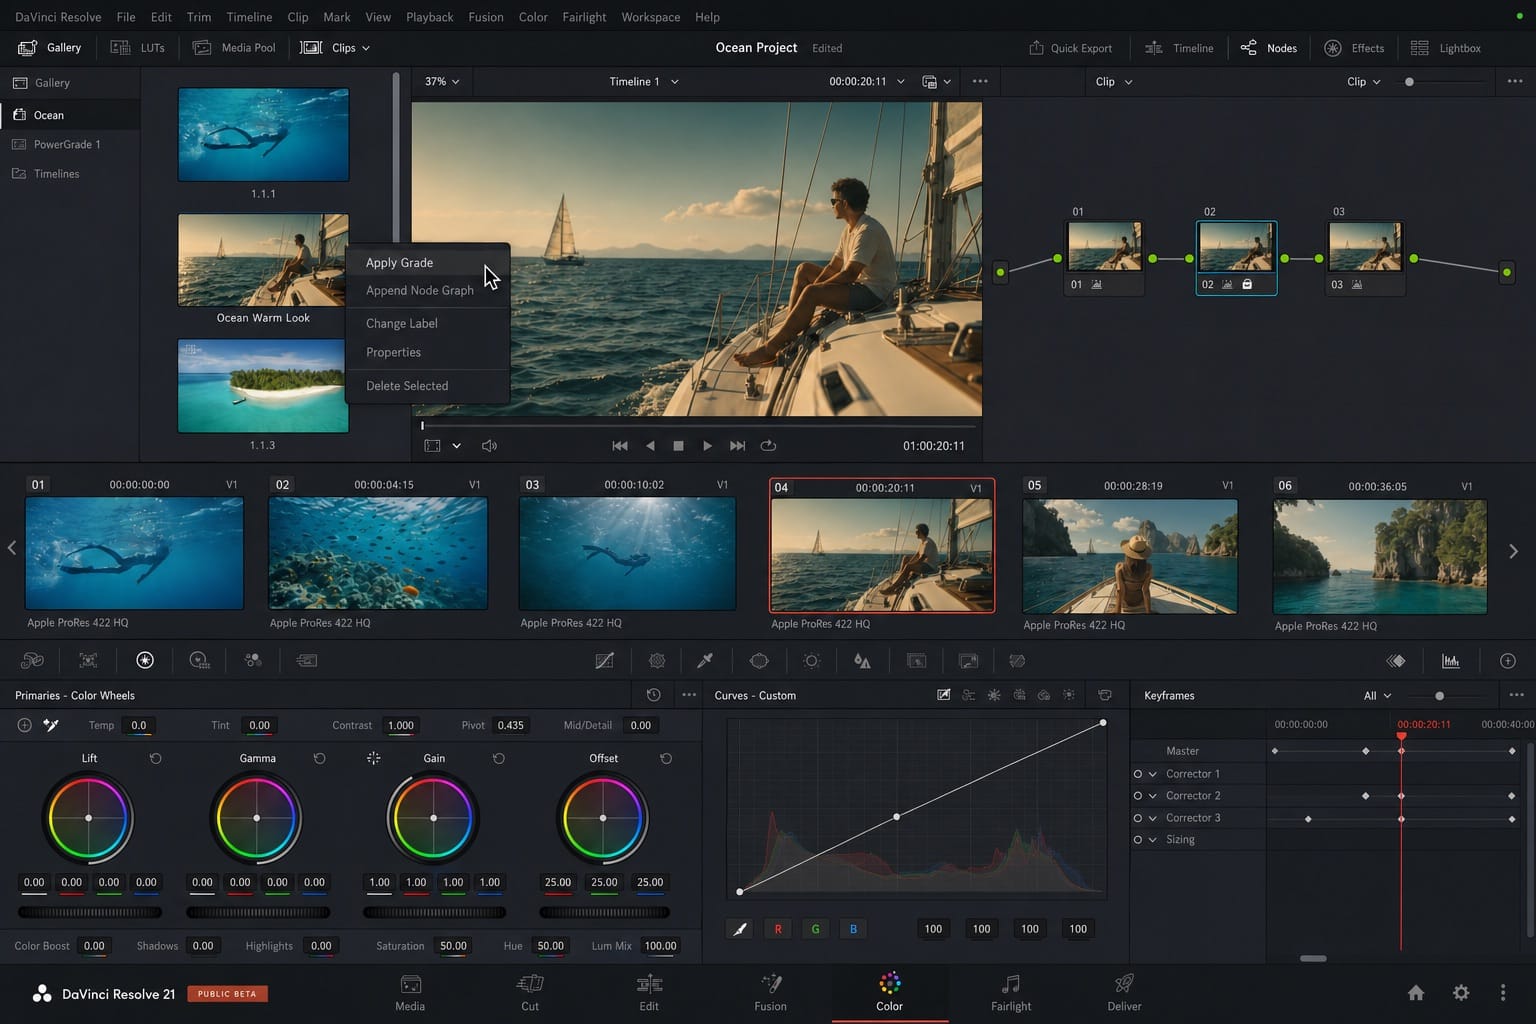This screenshot has width=1536, height=1024.
Task: Open the Tracker palette icon
Action: pos(812,661)
